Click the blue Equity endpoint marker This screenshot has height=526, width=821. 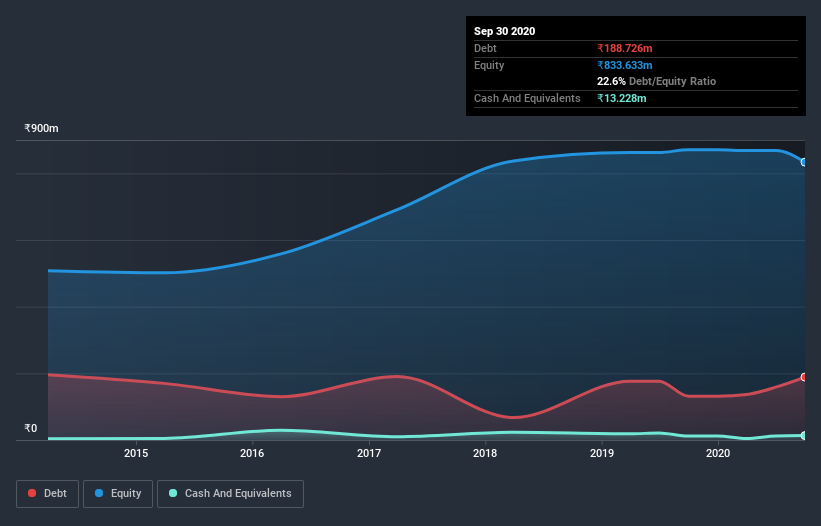pyautogui.click(x=804, y=162)
